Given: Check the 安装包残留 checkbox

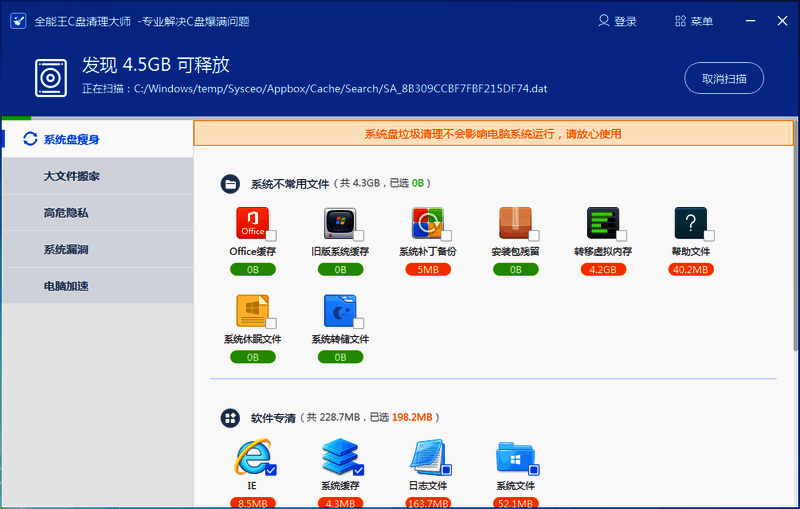Looking at the screenshot, I should point(534,235).
